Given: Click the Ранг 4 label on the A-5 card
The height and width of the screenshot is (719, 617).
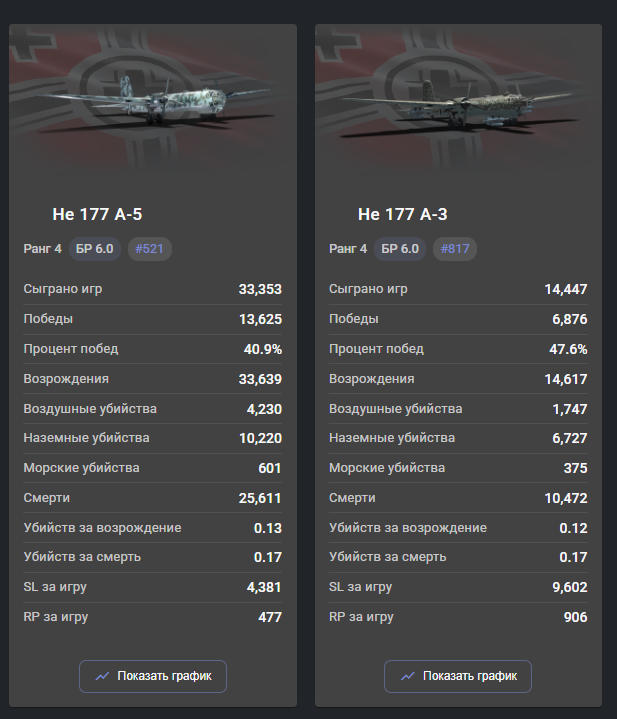Looking at the screenshot, I should tap(43, 249).
